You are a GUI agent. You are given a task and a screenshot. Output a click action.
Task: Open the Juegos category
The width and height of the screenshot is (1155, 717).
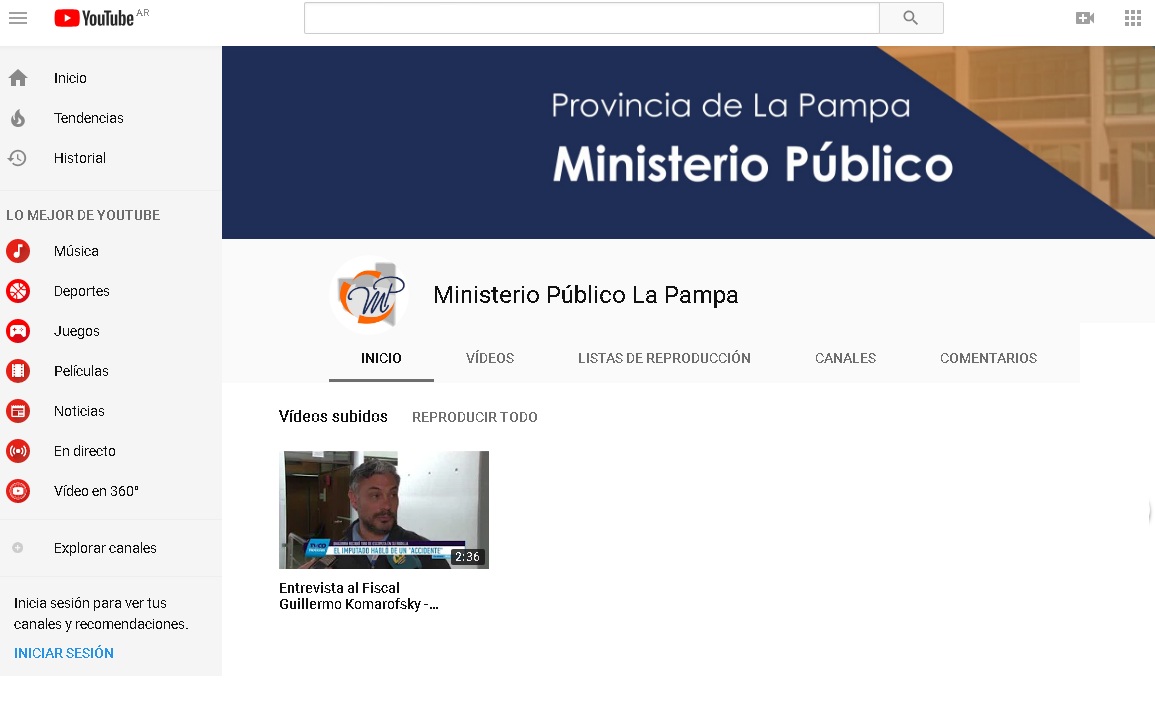(76, 331)
